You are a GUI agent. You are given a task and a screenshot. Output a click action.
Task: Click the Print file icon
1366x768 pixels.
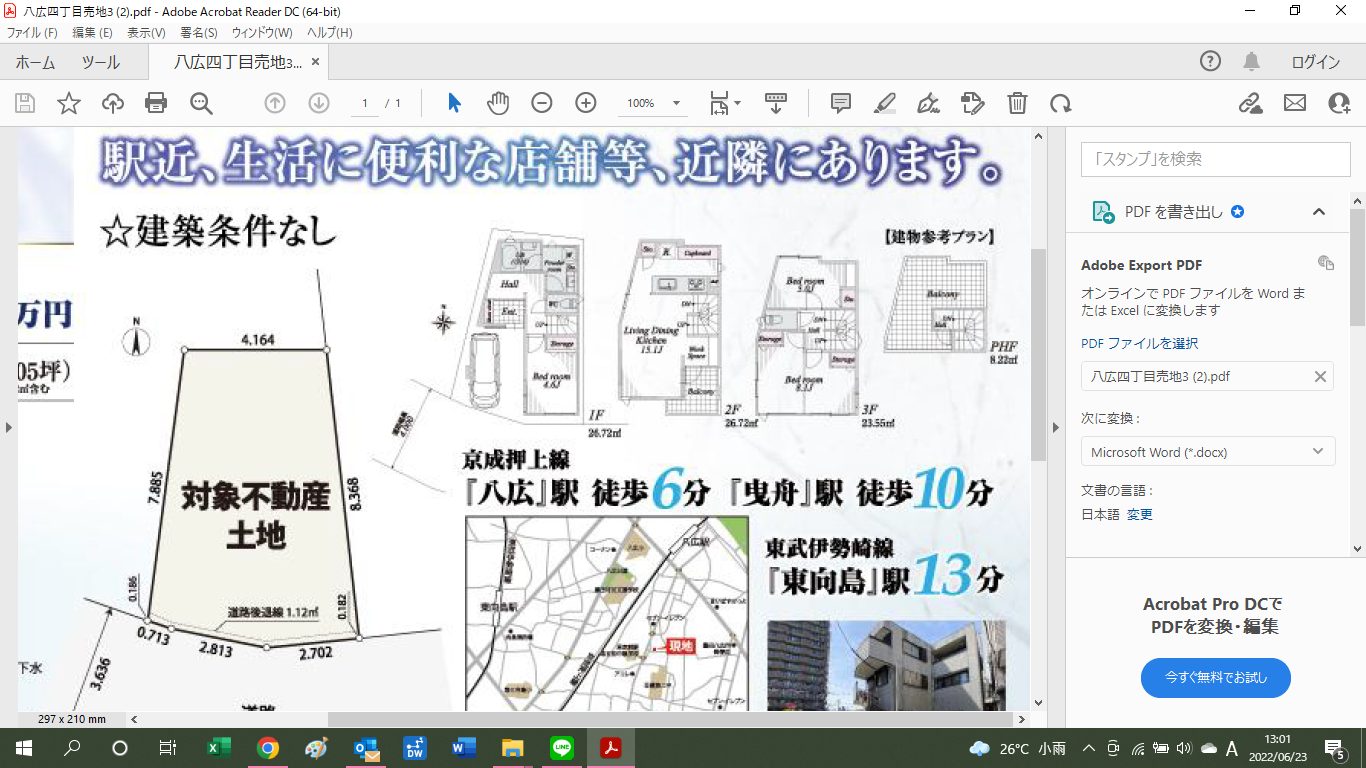156,103
